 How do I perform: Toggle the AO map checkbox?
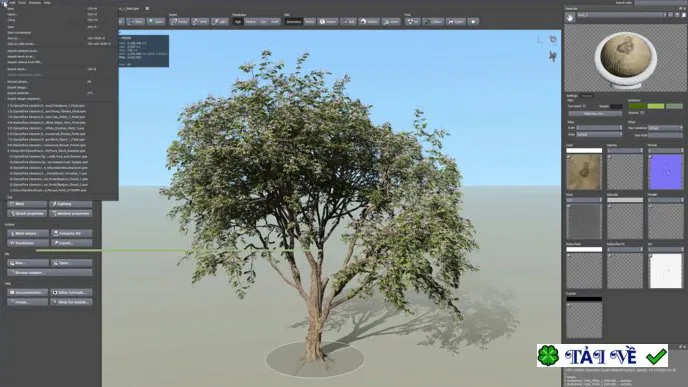(x=650, y=256)
